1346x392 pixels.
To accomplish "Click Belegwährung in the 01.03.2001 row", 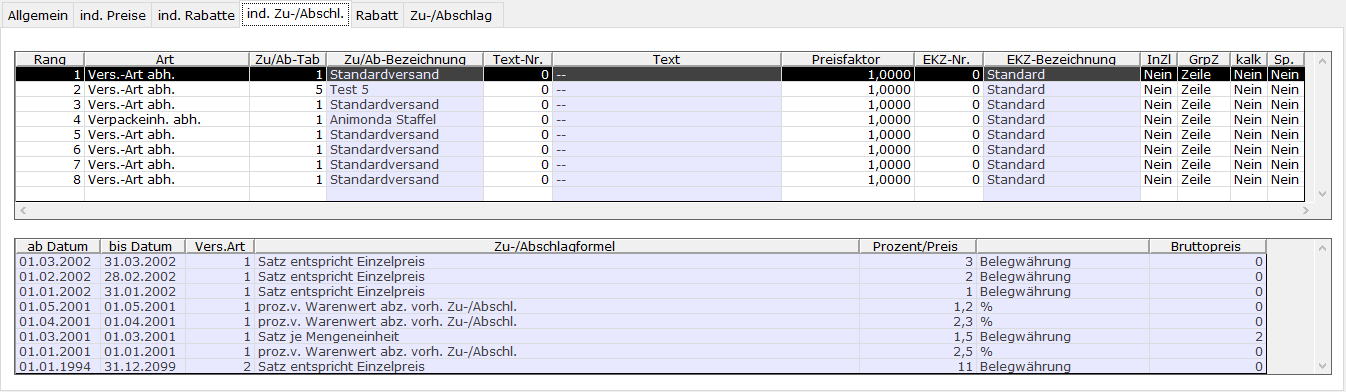I will [x=1061, y=336].
